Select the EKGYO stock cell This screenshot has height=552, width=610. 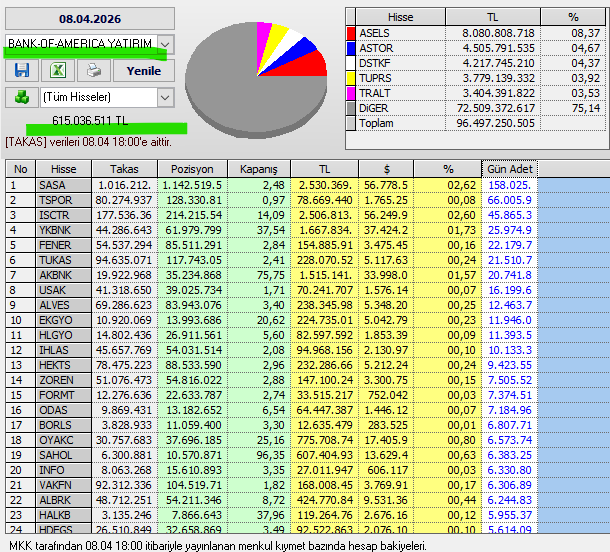point(64,320)
